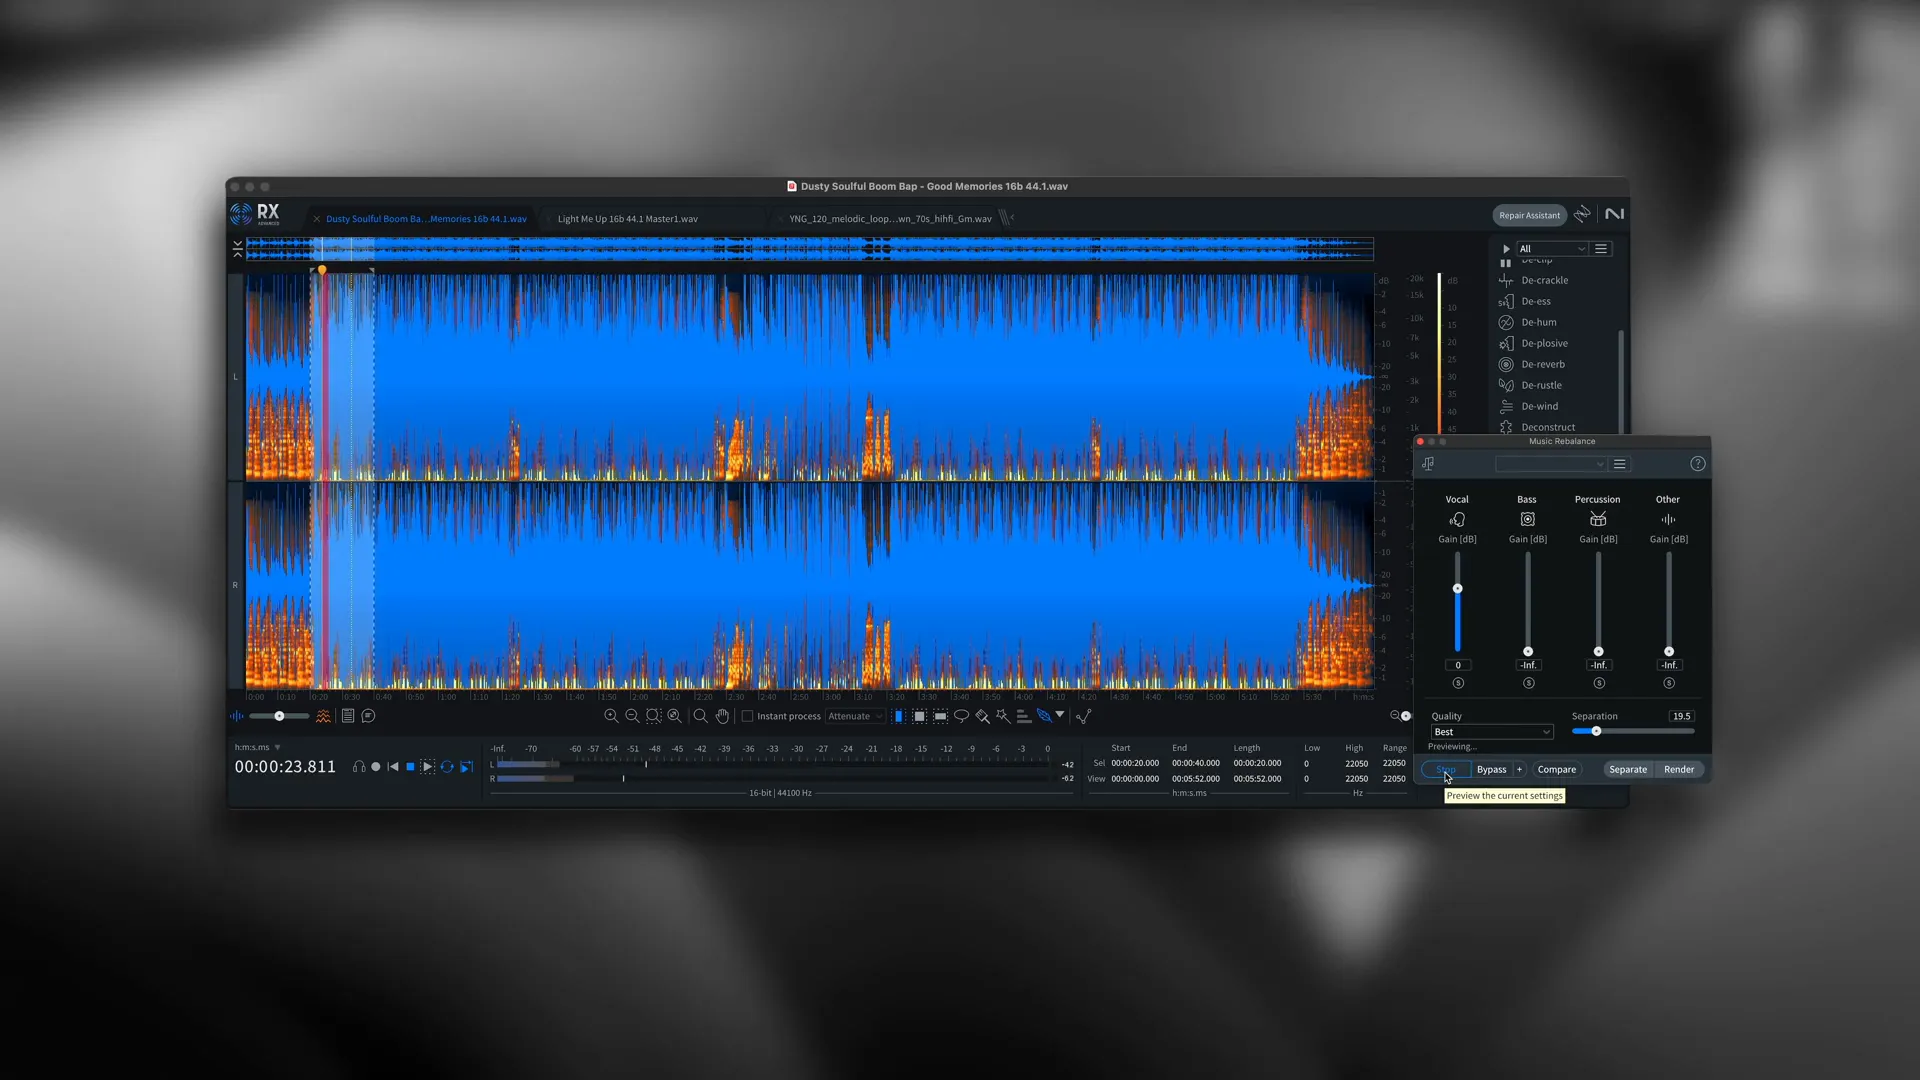Select the zoom tool magnifier
Screen dimensions: 1920x1080
pos(700,716)
